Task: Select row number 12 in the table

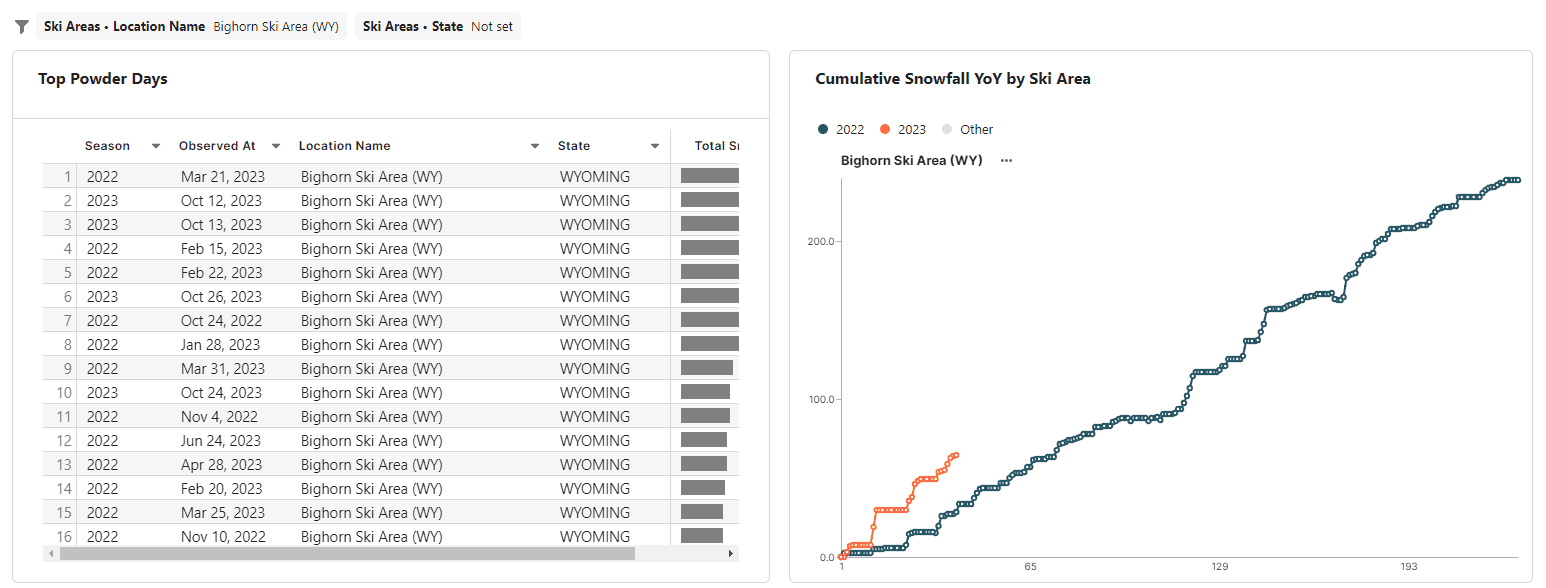Action: [x=64, y=441]
